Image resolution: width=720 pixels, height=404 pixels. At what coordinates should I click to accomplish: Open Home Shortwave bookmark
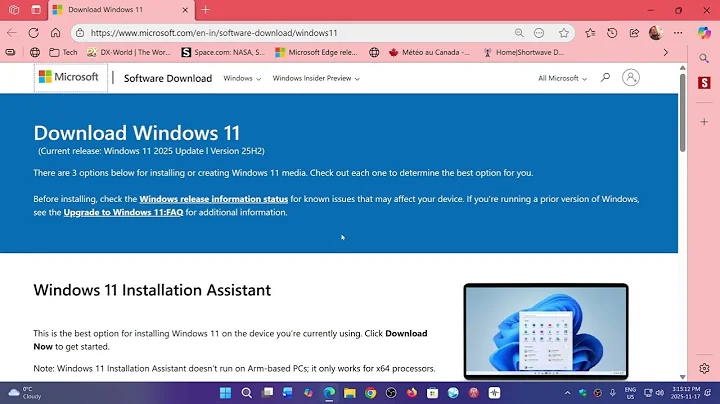coord(523,52)
